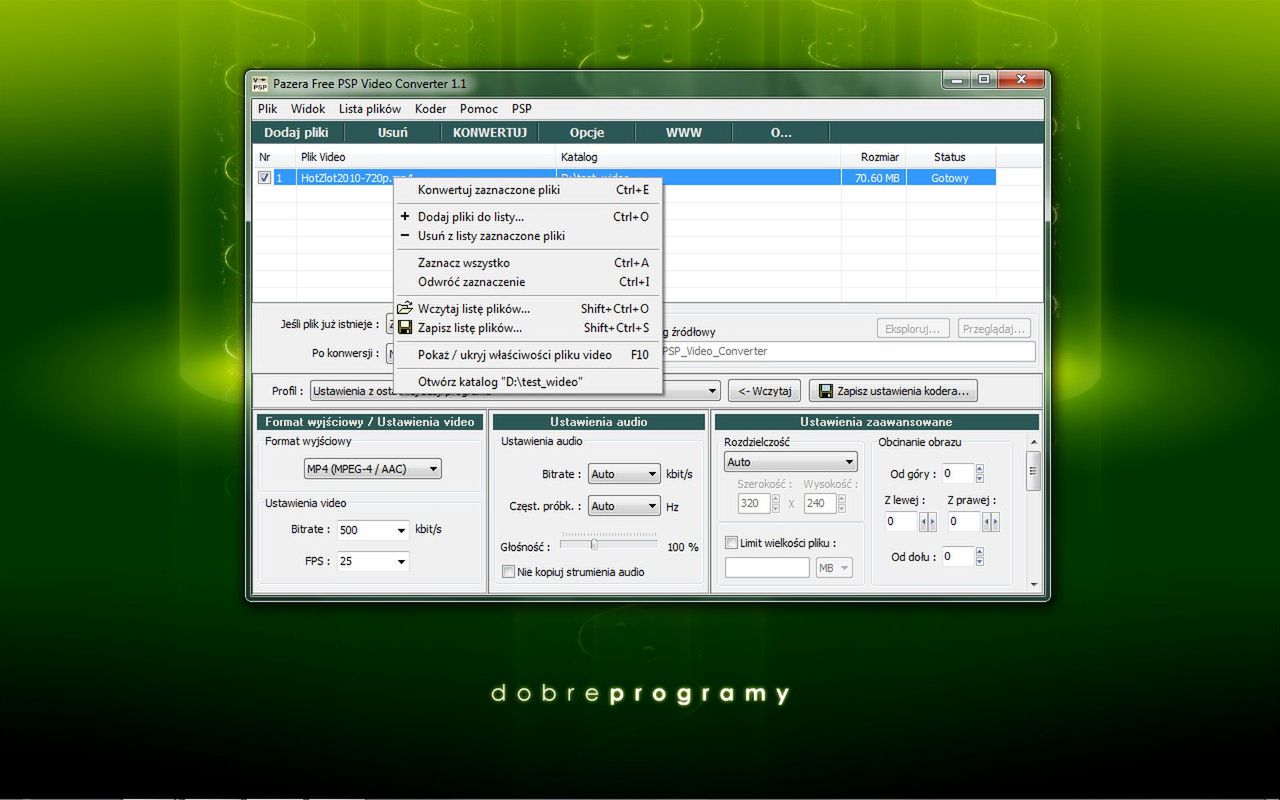Choose Otwórz katalog D:\test_wideo entry

point(527,382)
